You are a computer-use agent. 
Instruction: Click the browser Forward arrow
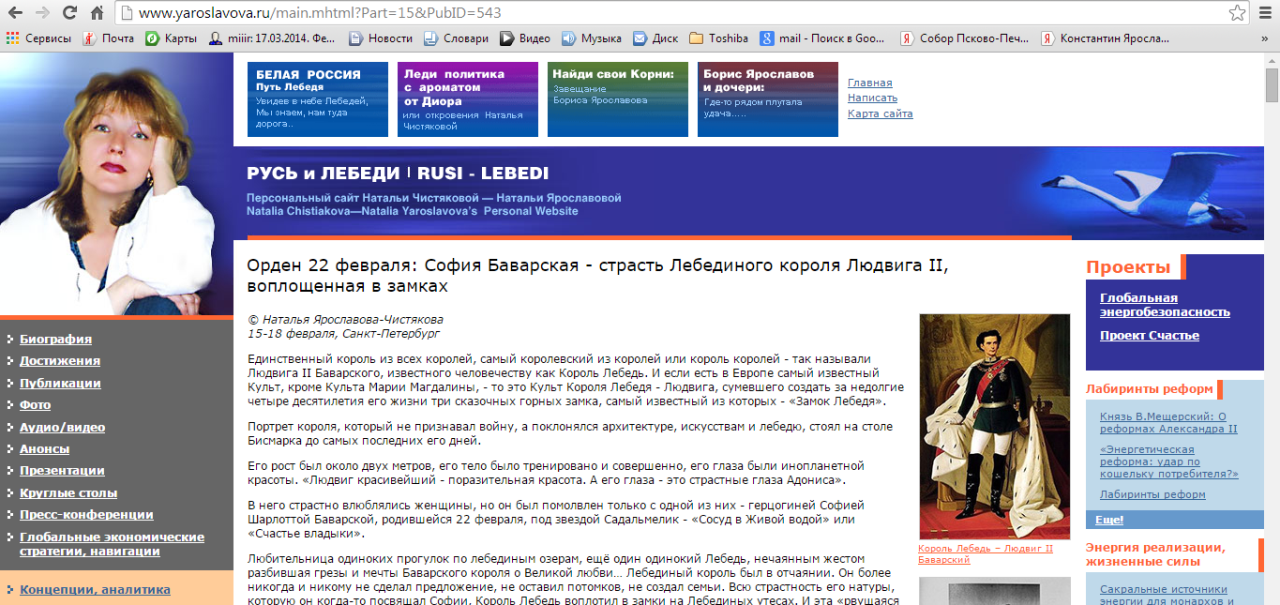[43, 13]
